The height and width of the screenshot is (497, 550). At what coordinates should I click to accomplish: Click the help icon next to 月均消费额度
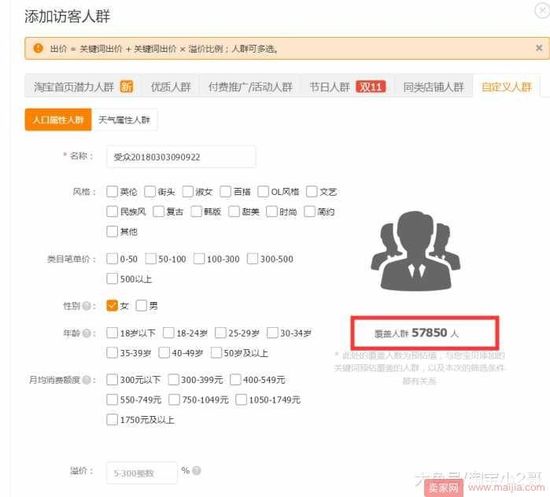coord(87,380)
